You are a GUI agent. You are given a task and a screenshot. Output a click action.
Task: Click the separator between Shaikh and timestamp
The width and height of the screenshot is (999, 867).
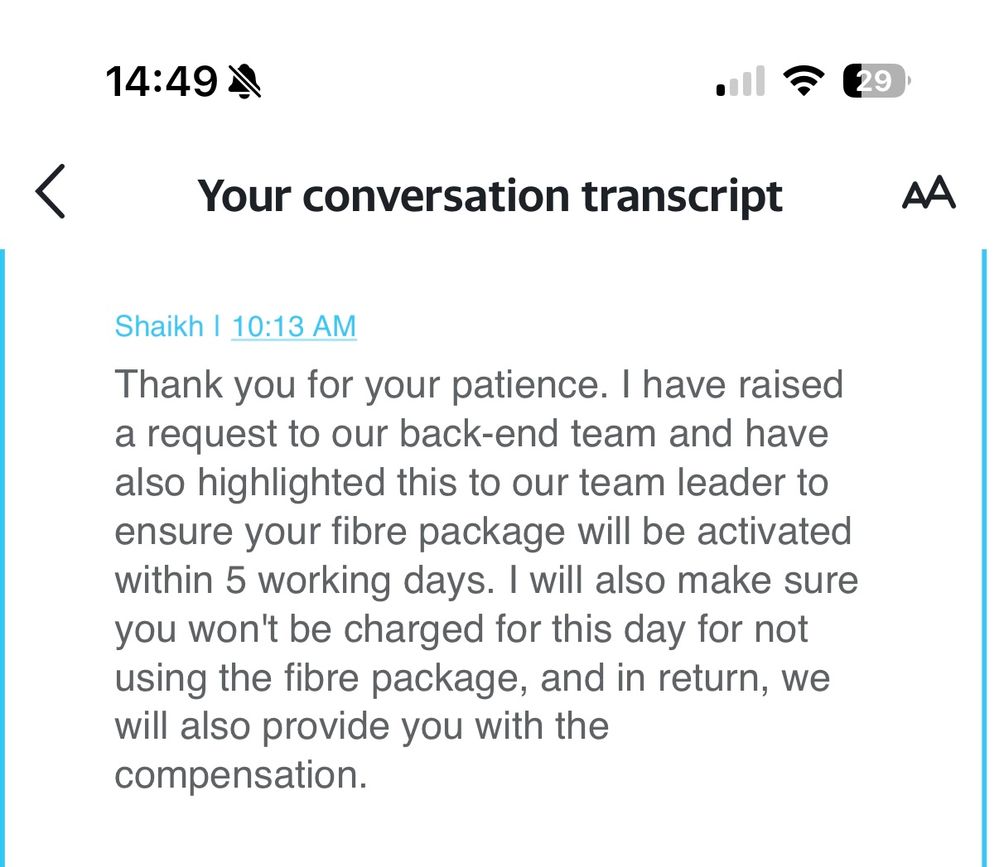tap(217, 326)
